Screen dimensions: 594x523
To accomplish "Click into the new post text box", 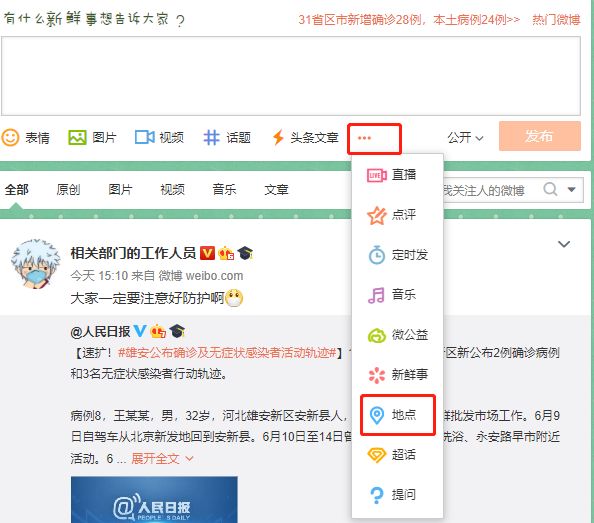I will tap(291, 76).
